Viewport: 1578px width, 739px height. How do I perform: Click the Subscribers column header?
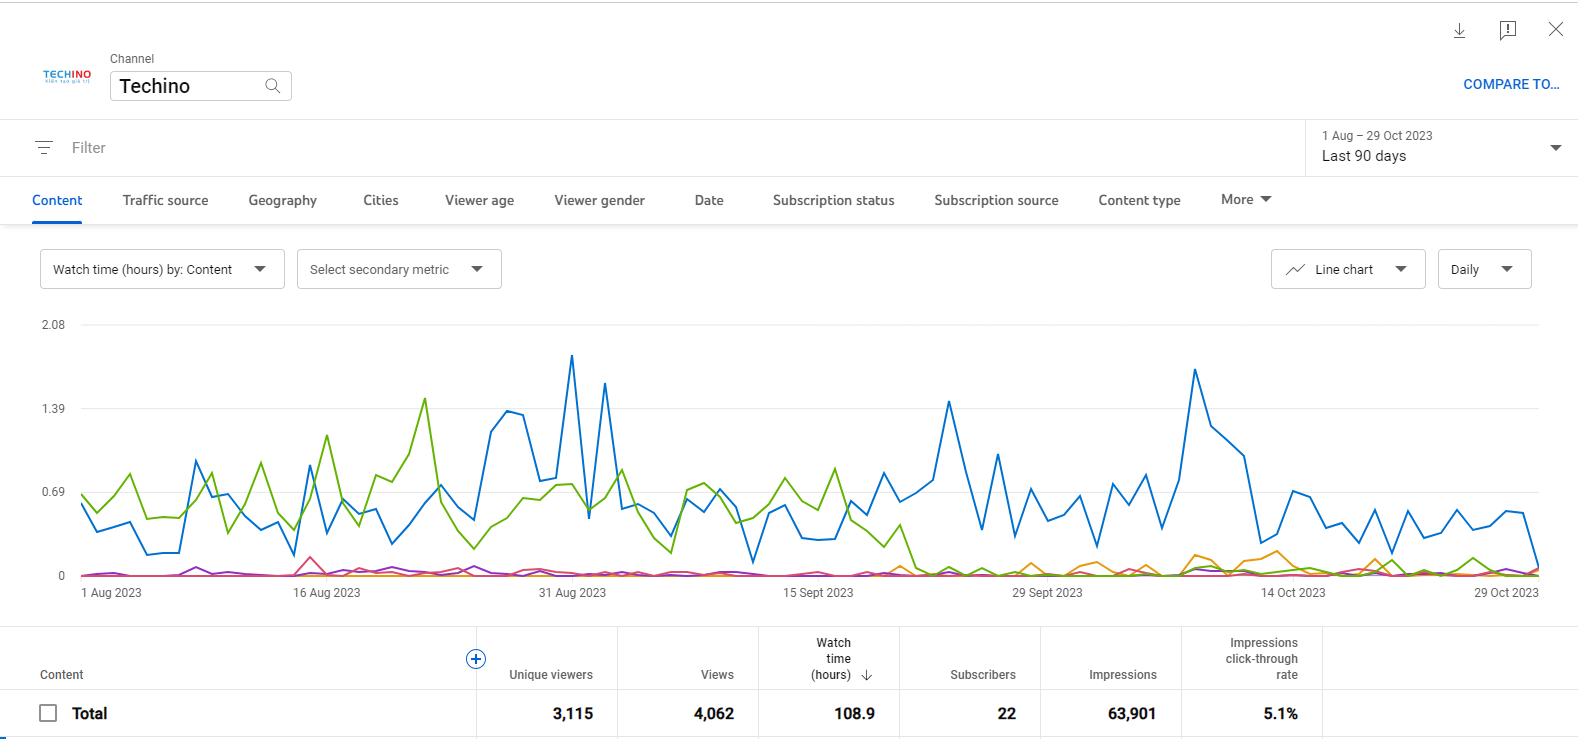(x=983, y=675)
